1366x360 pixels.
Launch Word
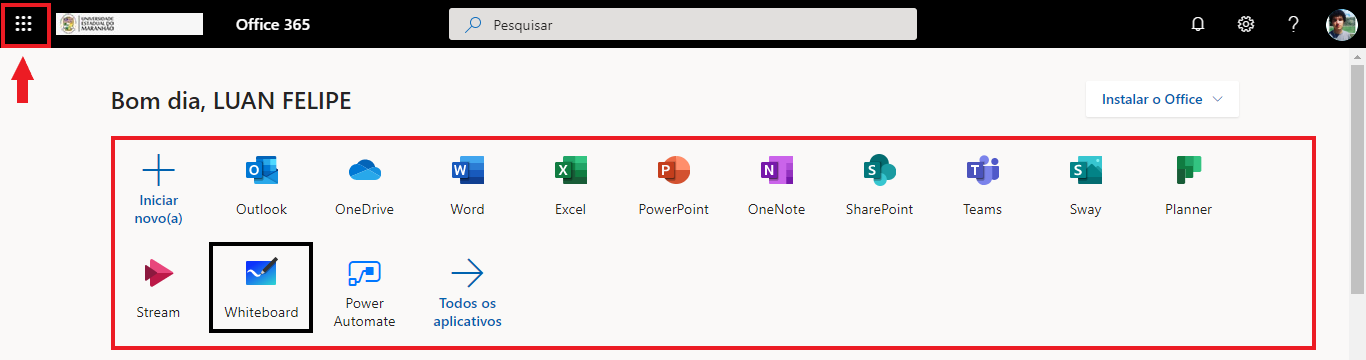(x=467, y=185)
